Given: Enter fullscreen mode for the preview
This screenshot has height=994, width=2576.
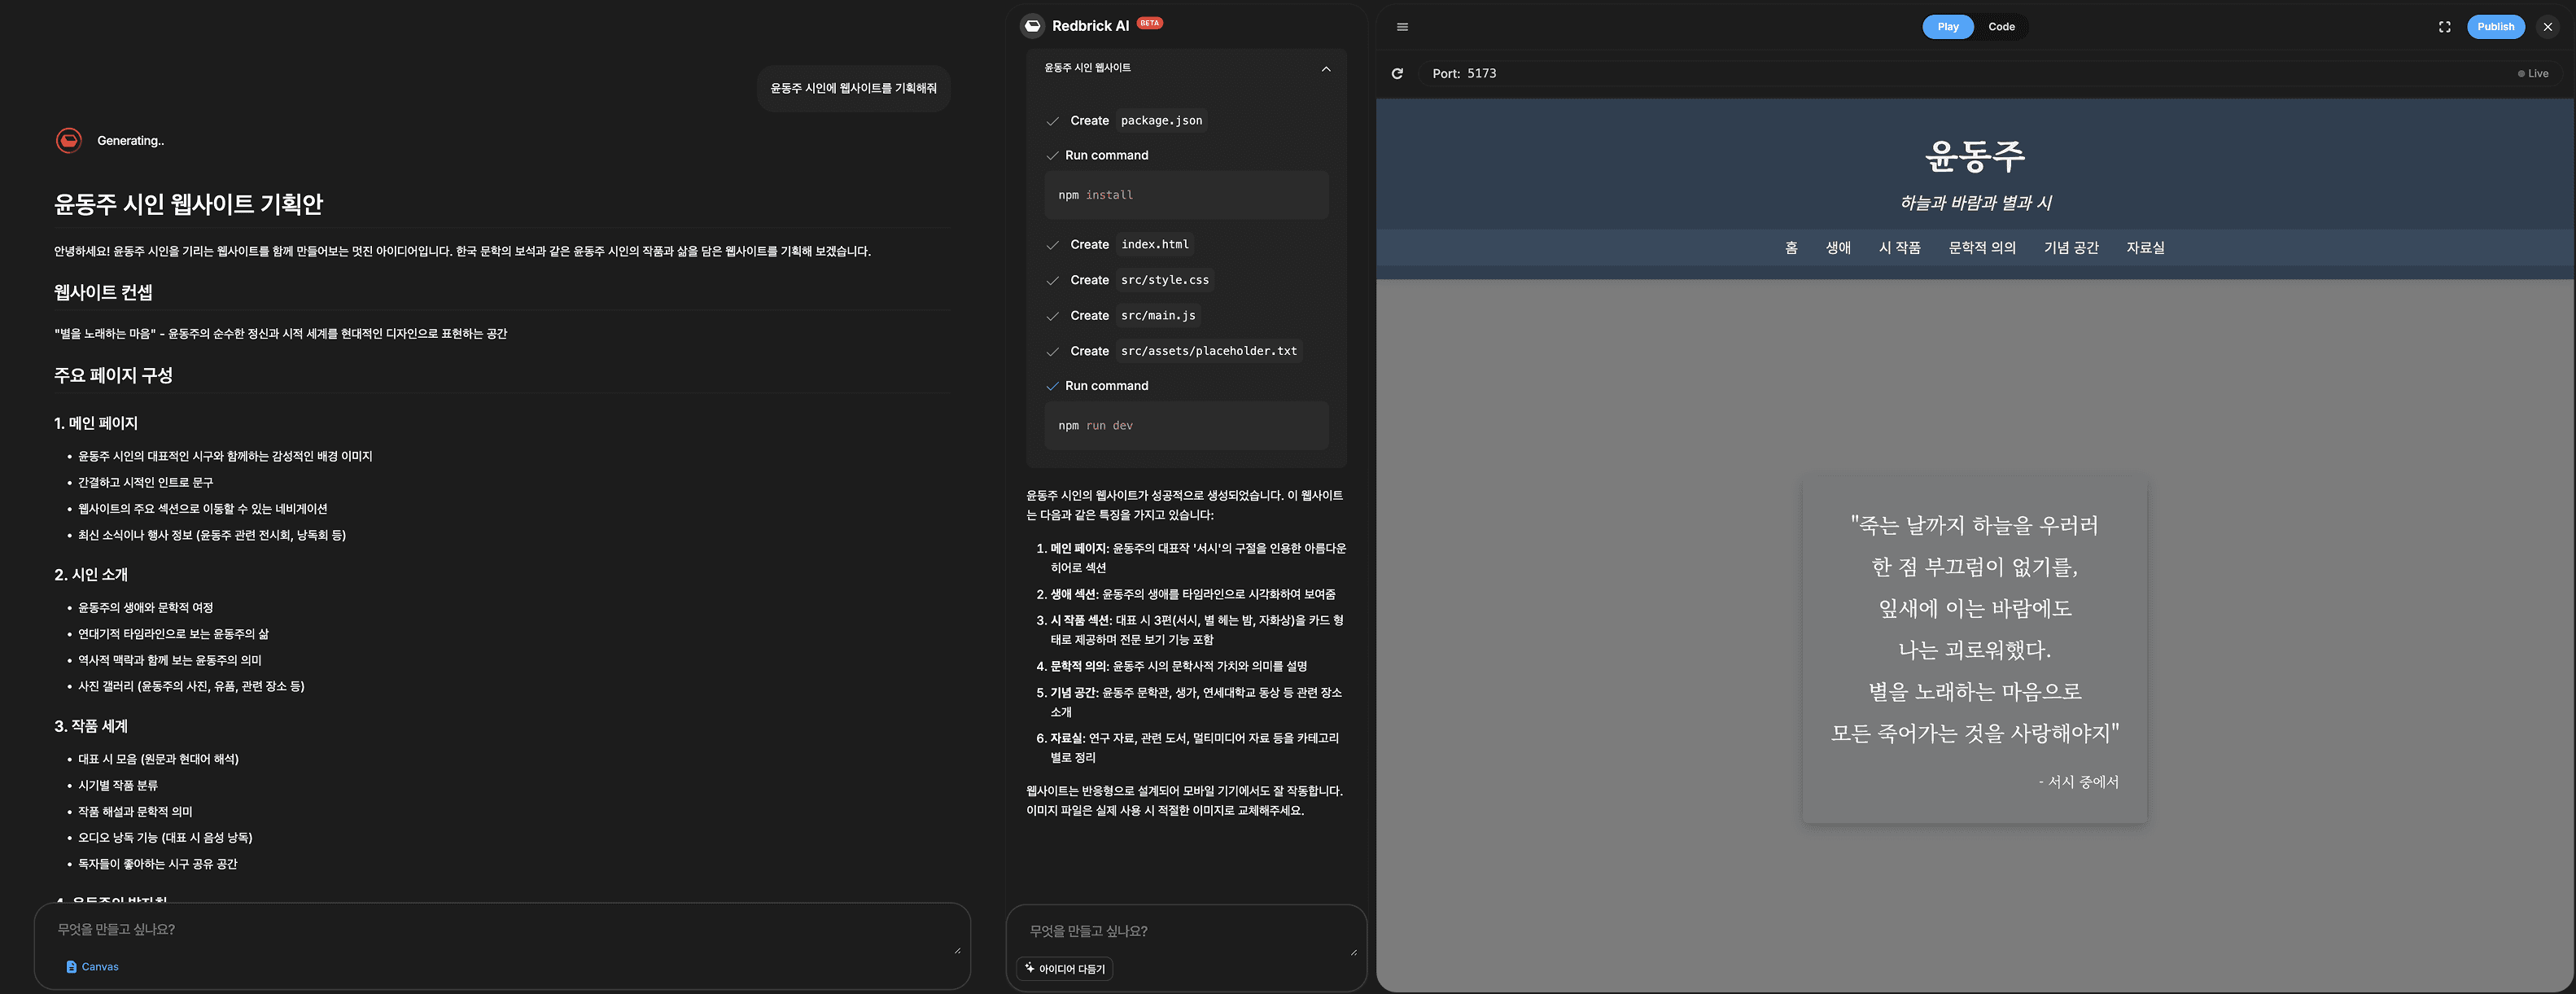Looking at the screenshot, I should click(x=2444, y=27).
